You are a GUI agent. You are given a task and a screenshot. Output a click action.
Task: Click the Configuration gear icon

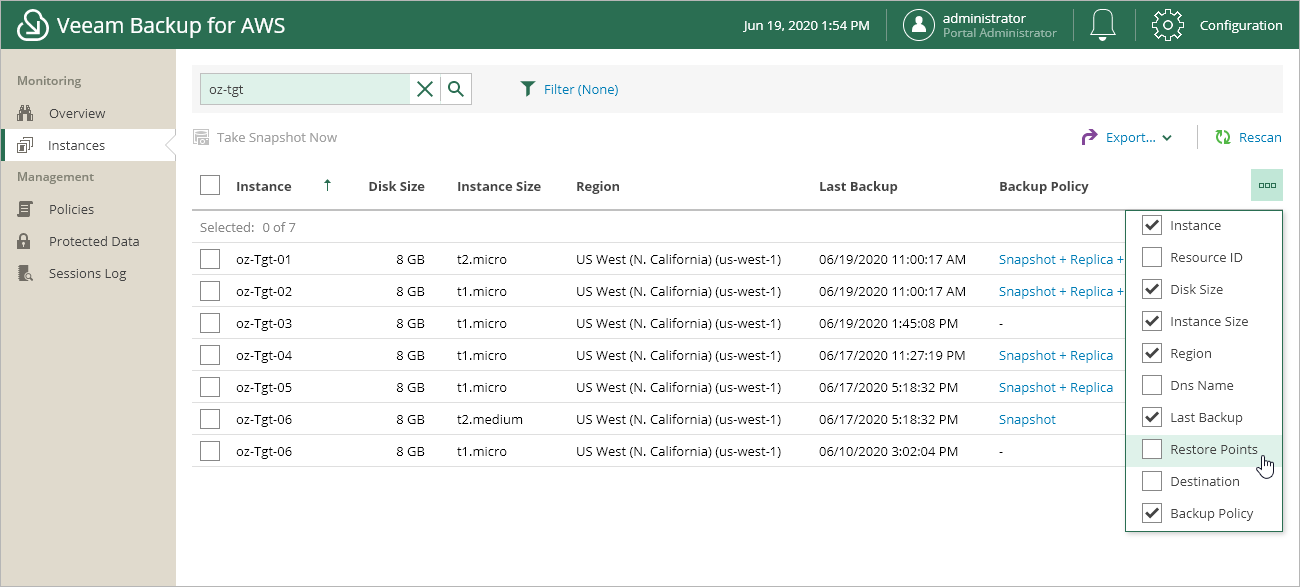tap(1168, 25)
